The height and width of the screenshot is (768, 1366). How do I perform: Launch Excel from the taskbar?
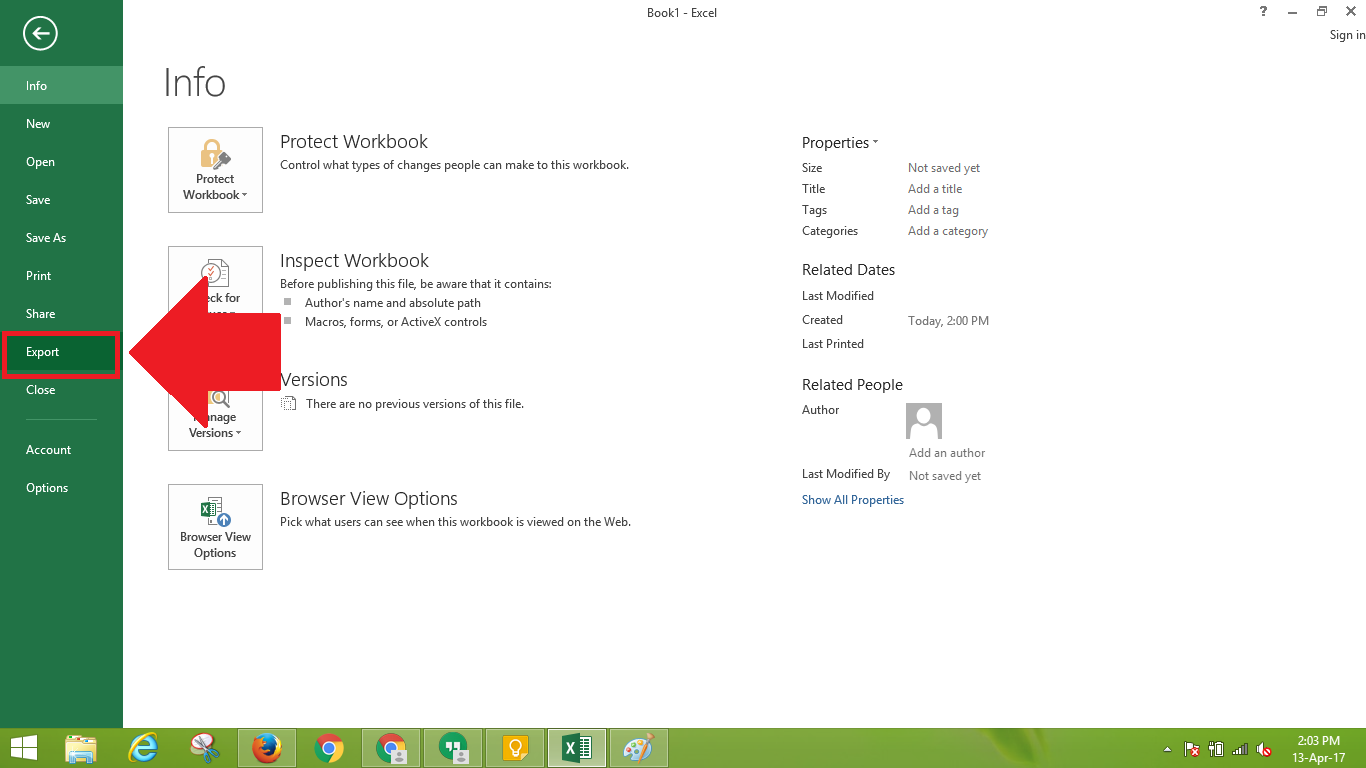pyautogui.click(x=576, y=747)
